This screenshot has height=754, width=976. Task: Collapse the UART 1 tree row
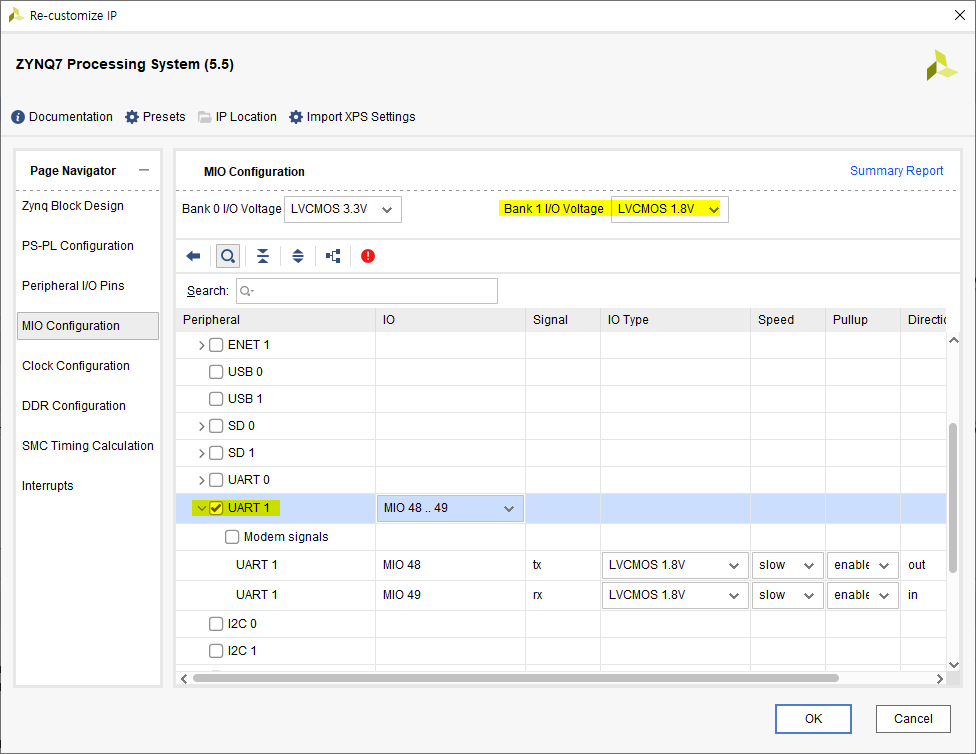pos(201,508)
